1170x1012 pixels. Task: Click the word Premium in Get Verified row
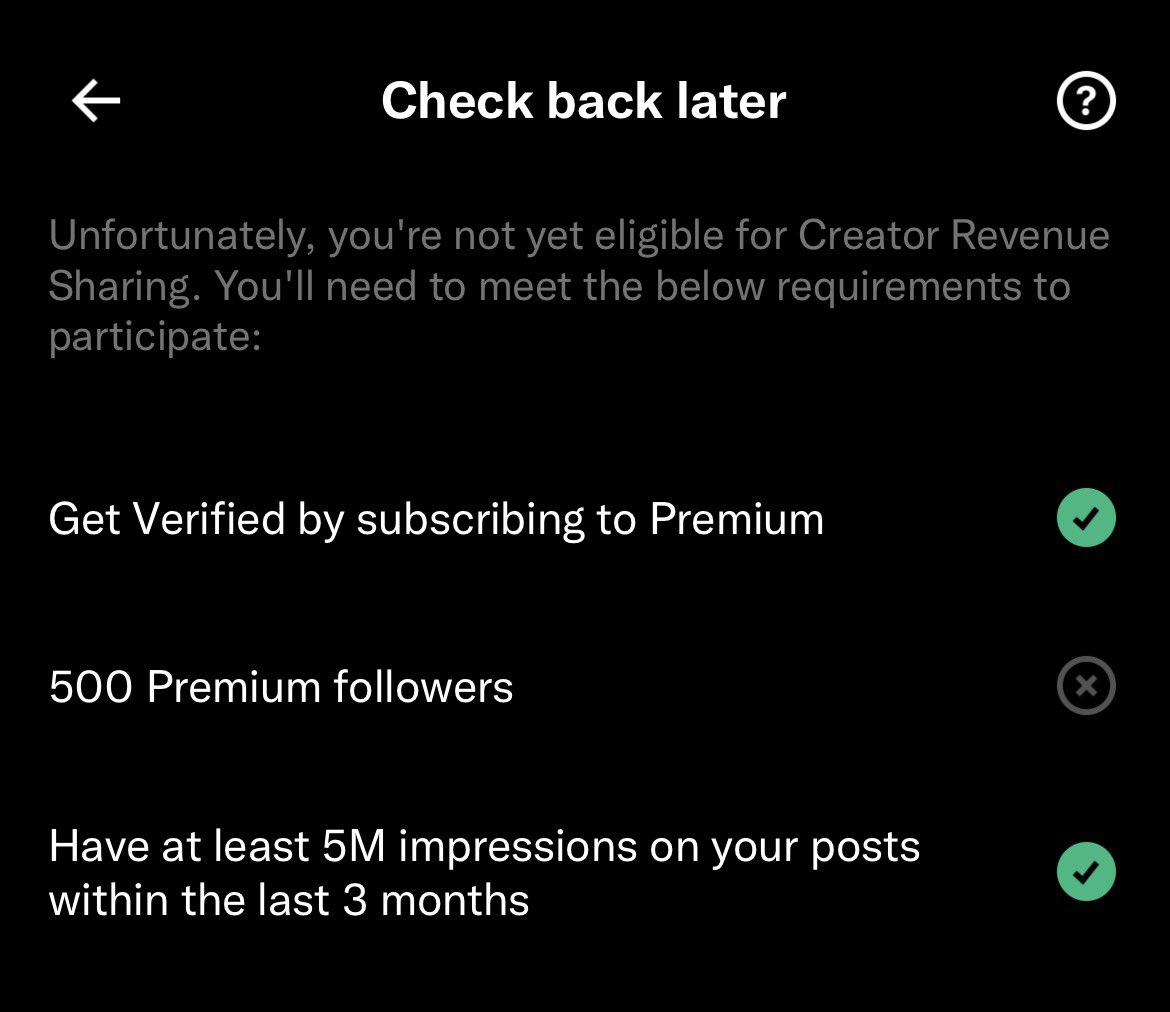736,519
